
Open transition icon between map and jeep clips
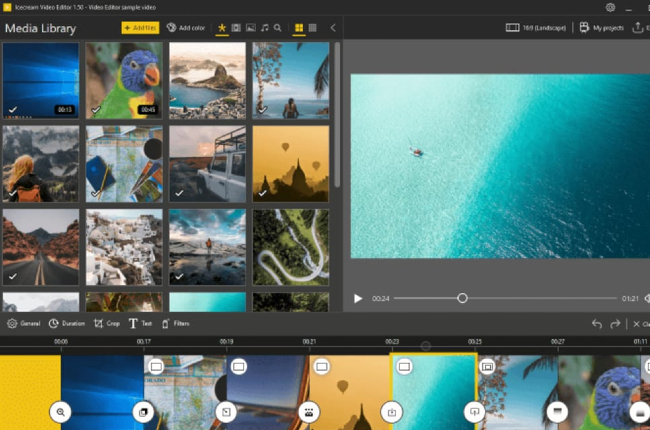[x=226, y=412]
